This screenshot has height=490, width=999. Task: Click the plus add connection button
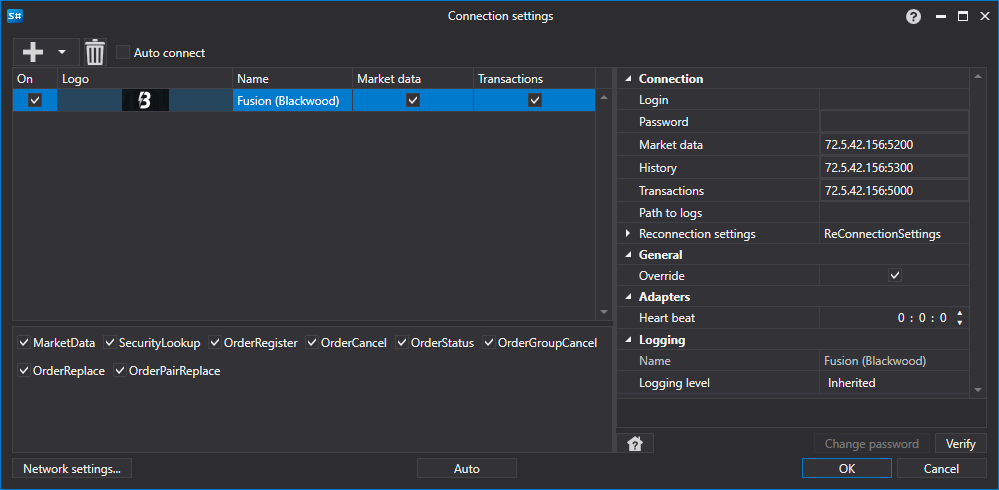[32, 52]
